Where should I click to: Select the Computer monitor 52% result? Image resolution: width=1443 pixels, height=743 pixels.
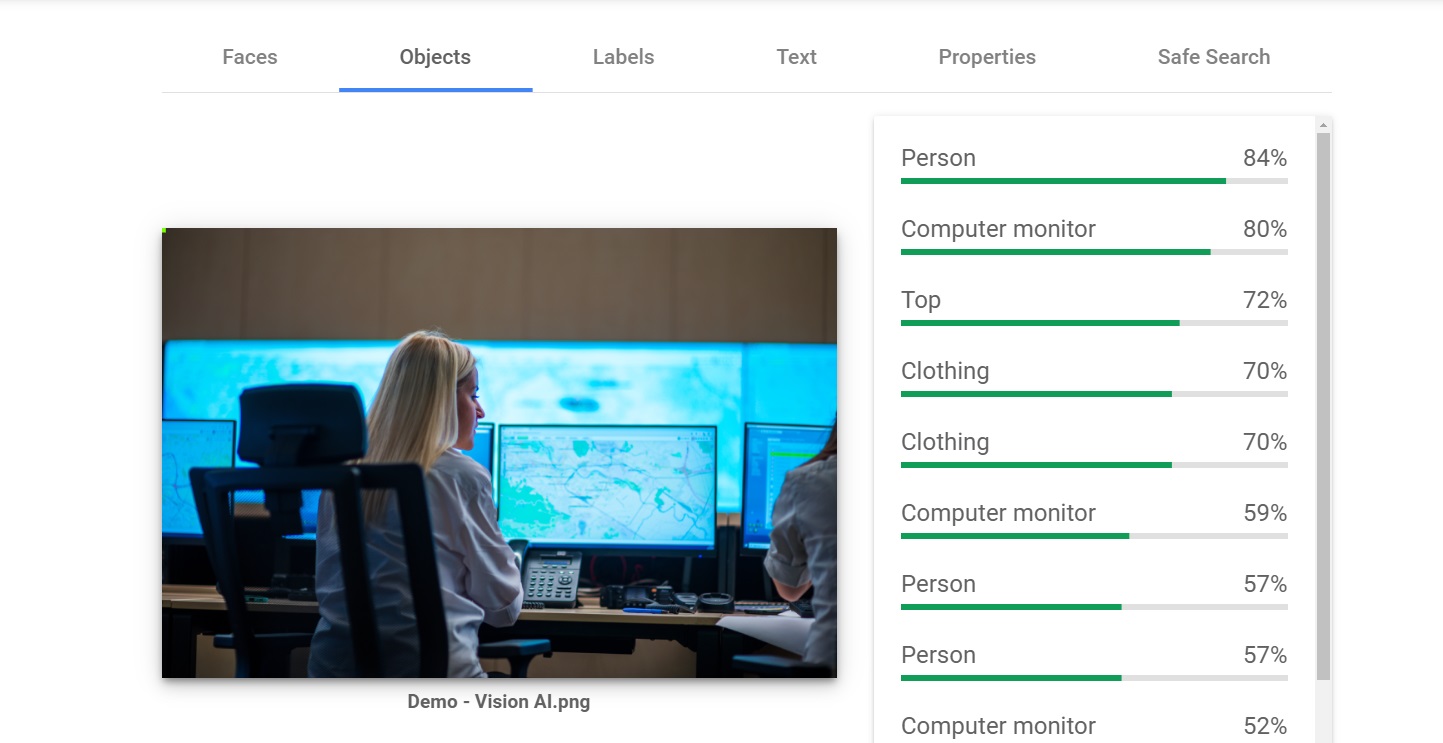point(1093,726)
